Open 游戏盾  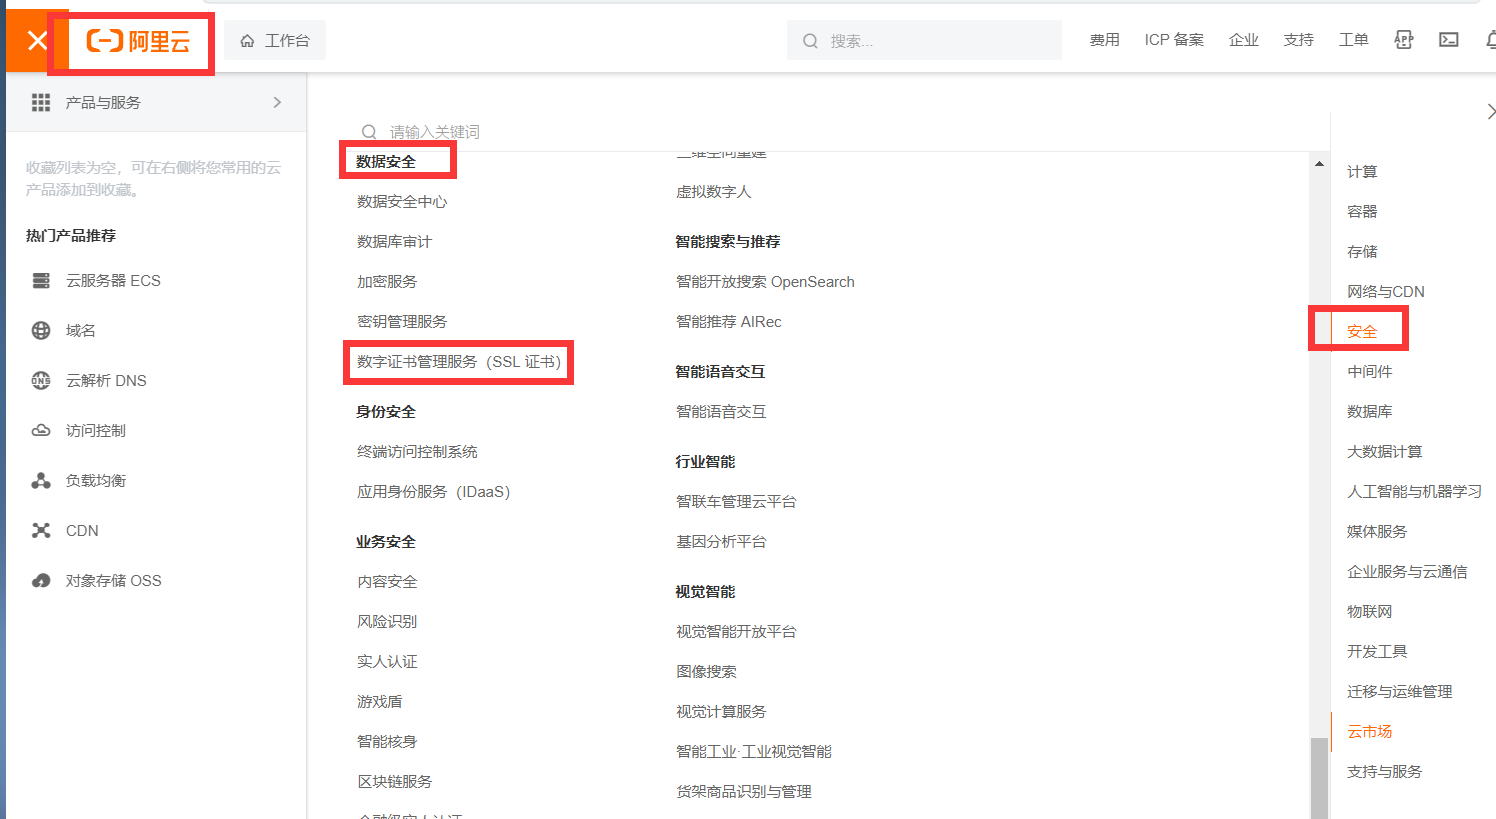coord(379,702)
